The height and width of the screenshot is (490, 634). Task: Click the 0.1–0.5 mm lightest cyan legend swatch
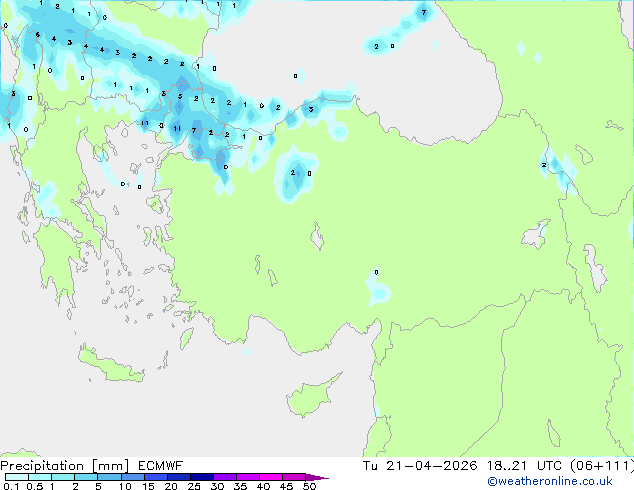coord(17,477)
